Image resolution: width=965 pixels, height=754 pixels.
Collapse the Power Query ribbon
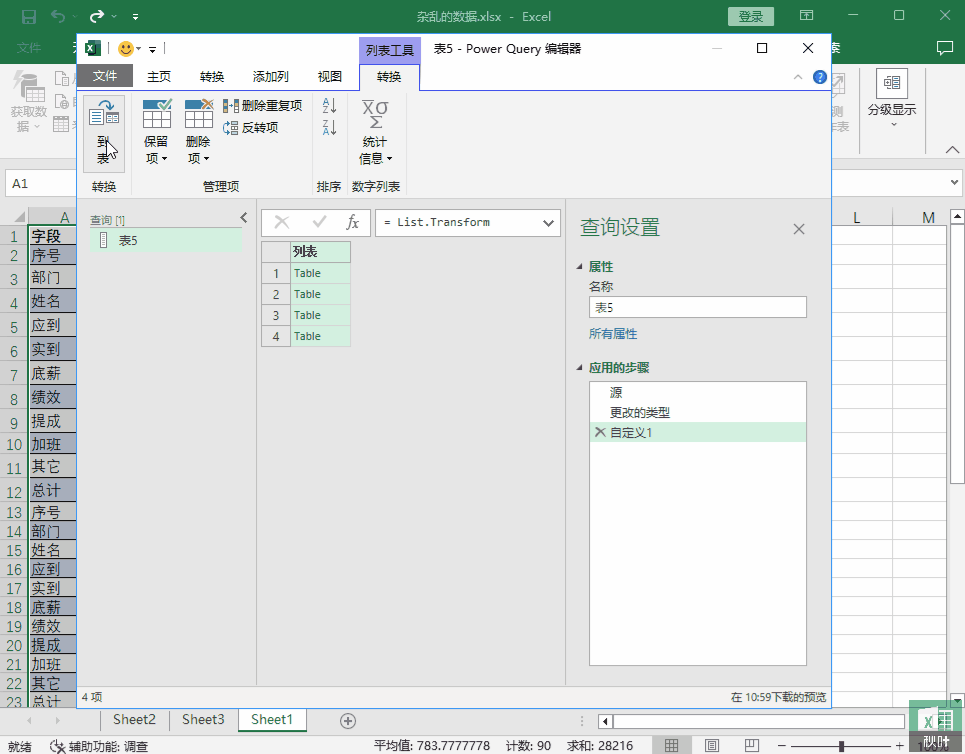pos(798,77)
